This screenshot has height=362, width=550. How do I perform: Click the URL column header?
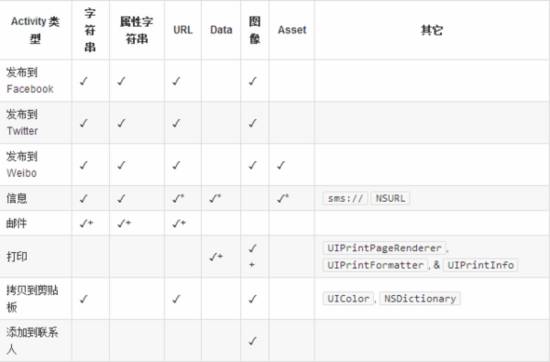[x=183, y=30]
